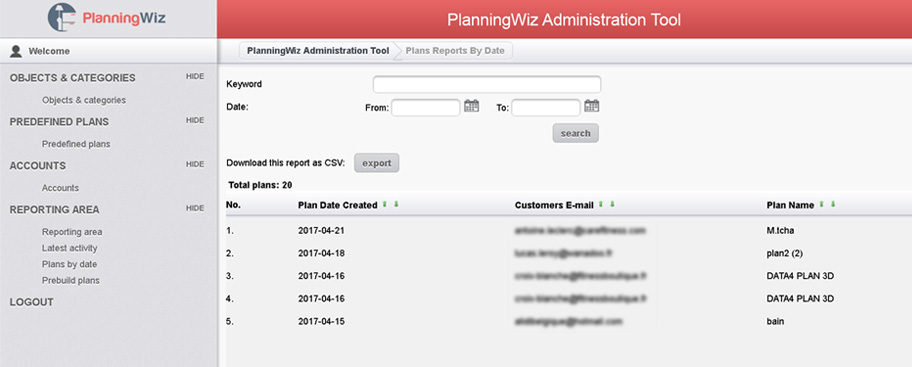Click the PlanningWiz logo
The width and height of the screenshot is (912, 367).
click(x=107, y=17)
